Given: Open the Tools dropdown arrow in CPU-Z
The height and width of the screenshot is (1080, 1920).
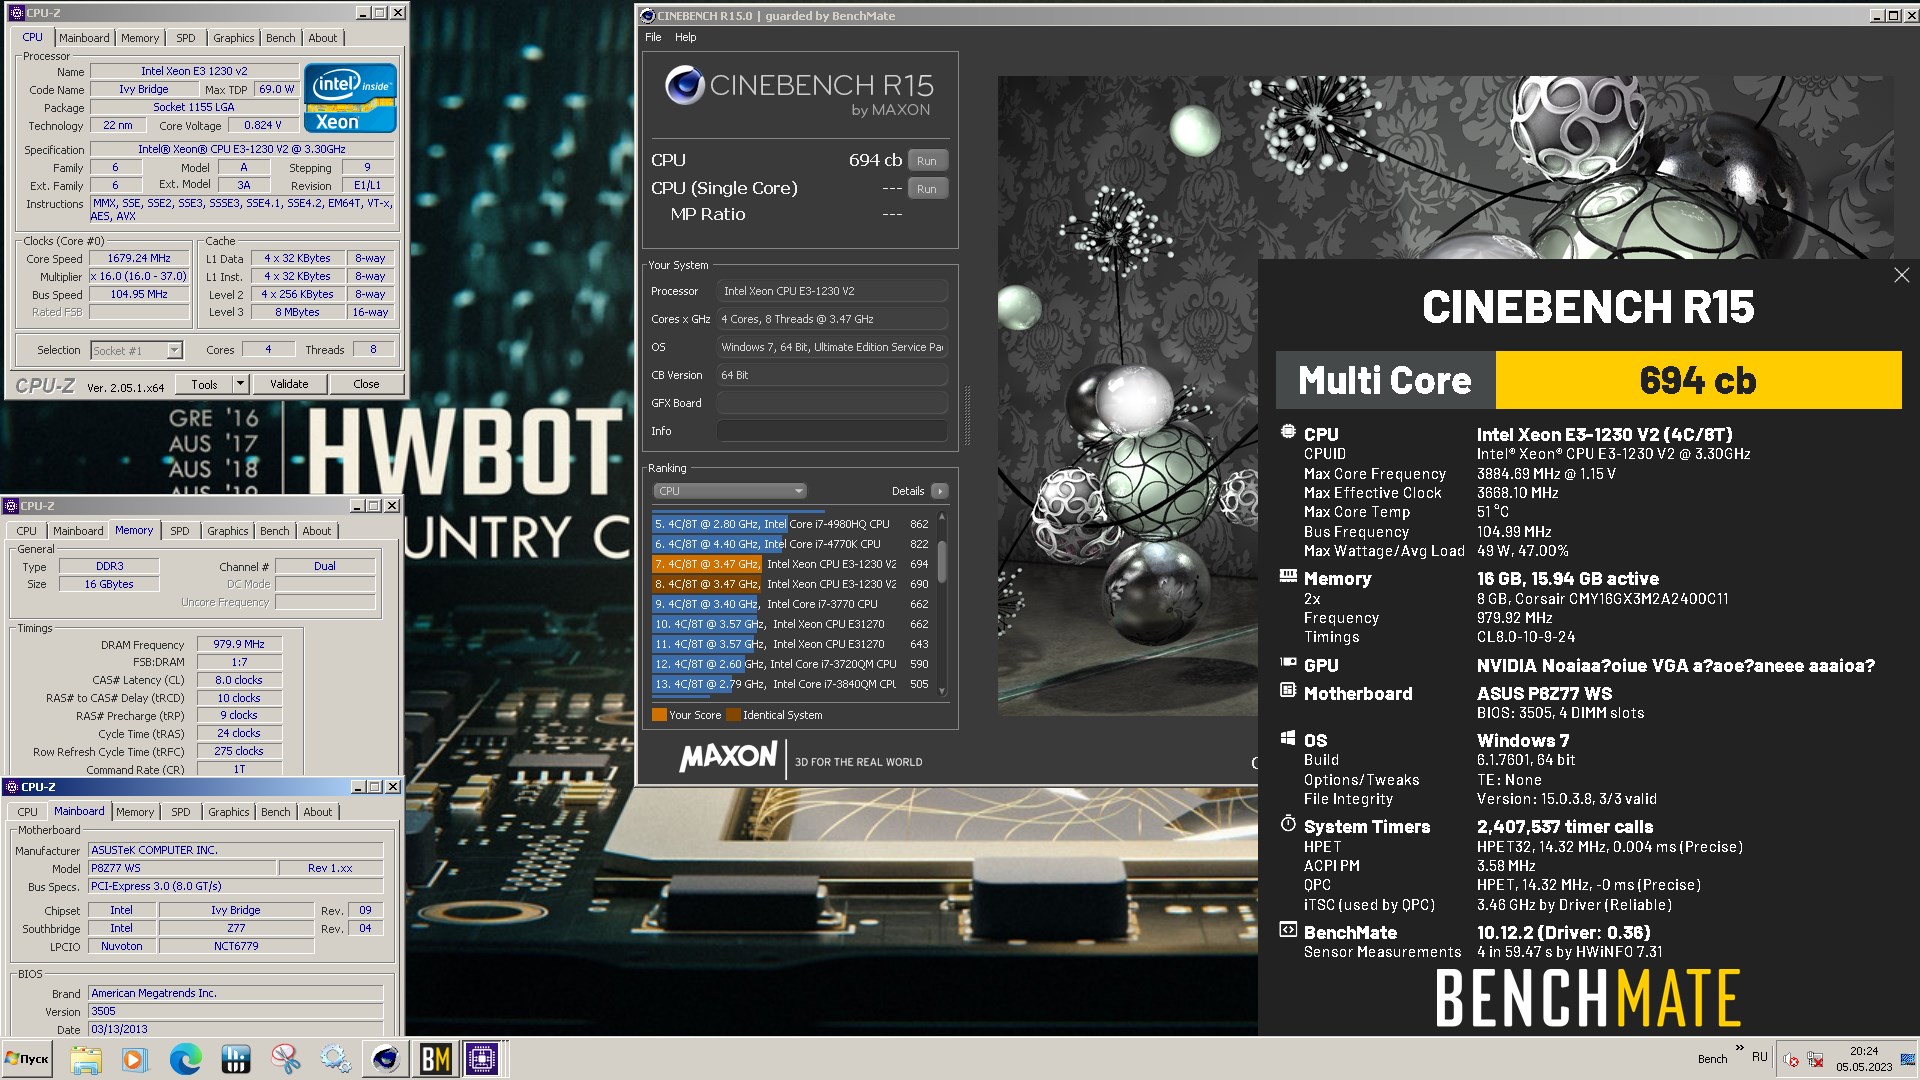Looking at the screenshot, I should point(240,384).
